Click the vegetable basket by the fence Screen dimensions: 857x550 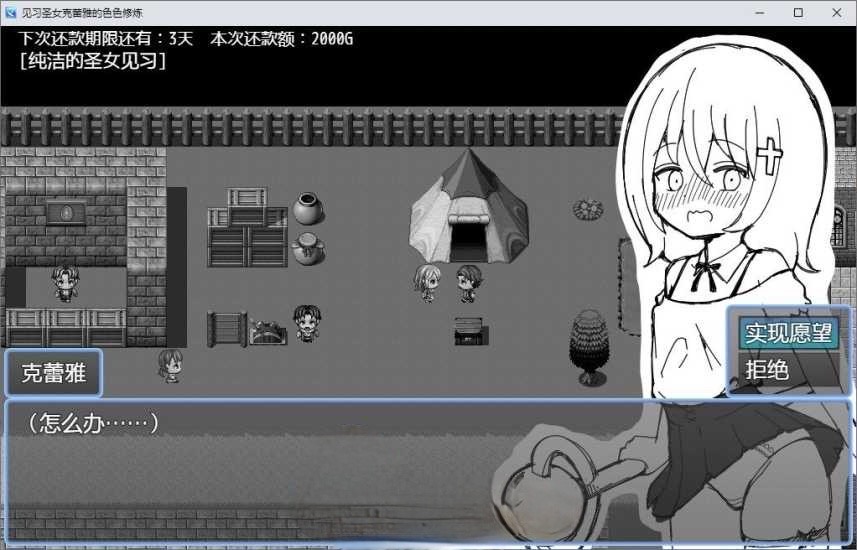(x=265, y=331)
